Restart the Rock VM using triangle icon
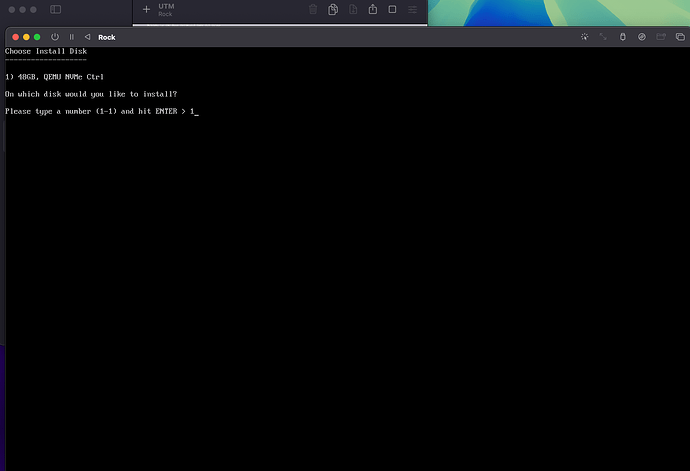The height and width of the screenshot is (471, 690). [87, 37]
